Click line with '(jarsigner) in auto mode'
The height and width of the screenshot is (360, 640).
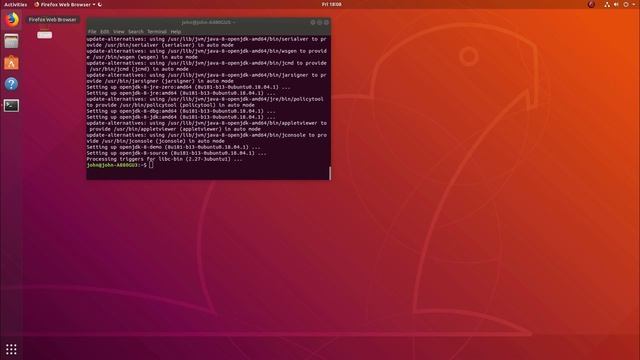point(160,81)
